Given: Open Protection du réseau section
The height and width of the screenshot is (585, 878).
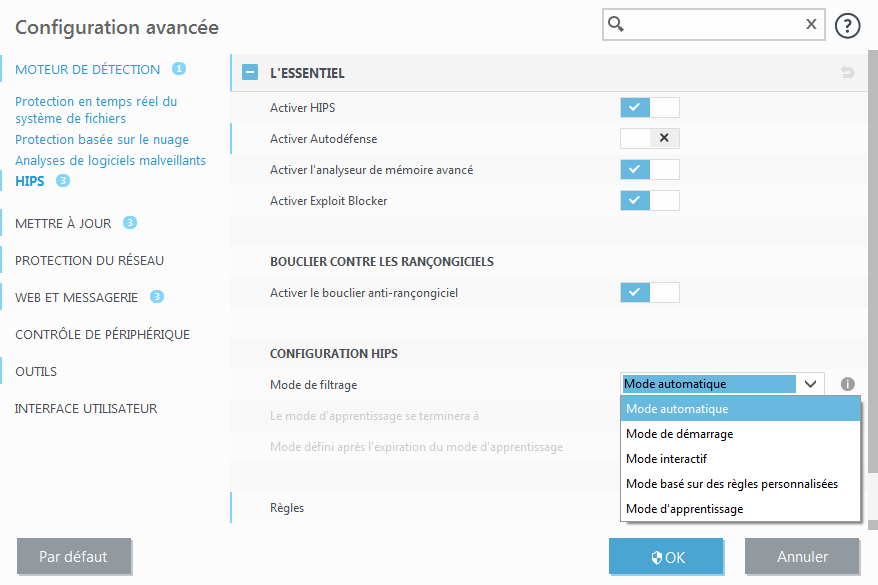Looking at the screenshot, I should point(89,261).
